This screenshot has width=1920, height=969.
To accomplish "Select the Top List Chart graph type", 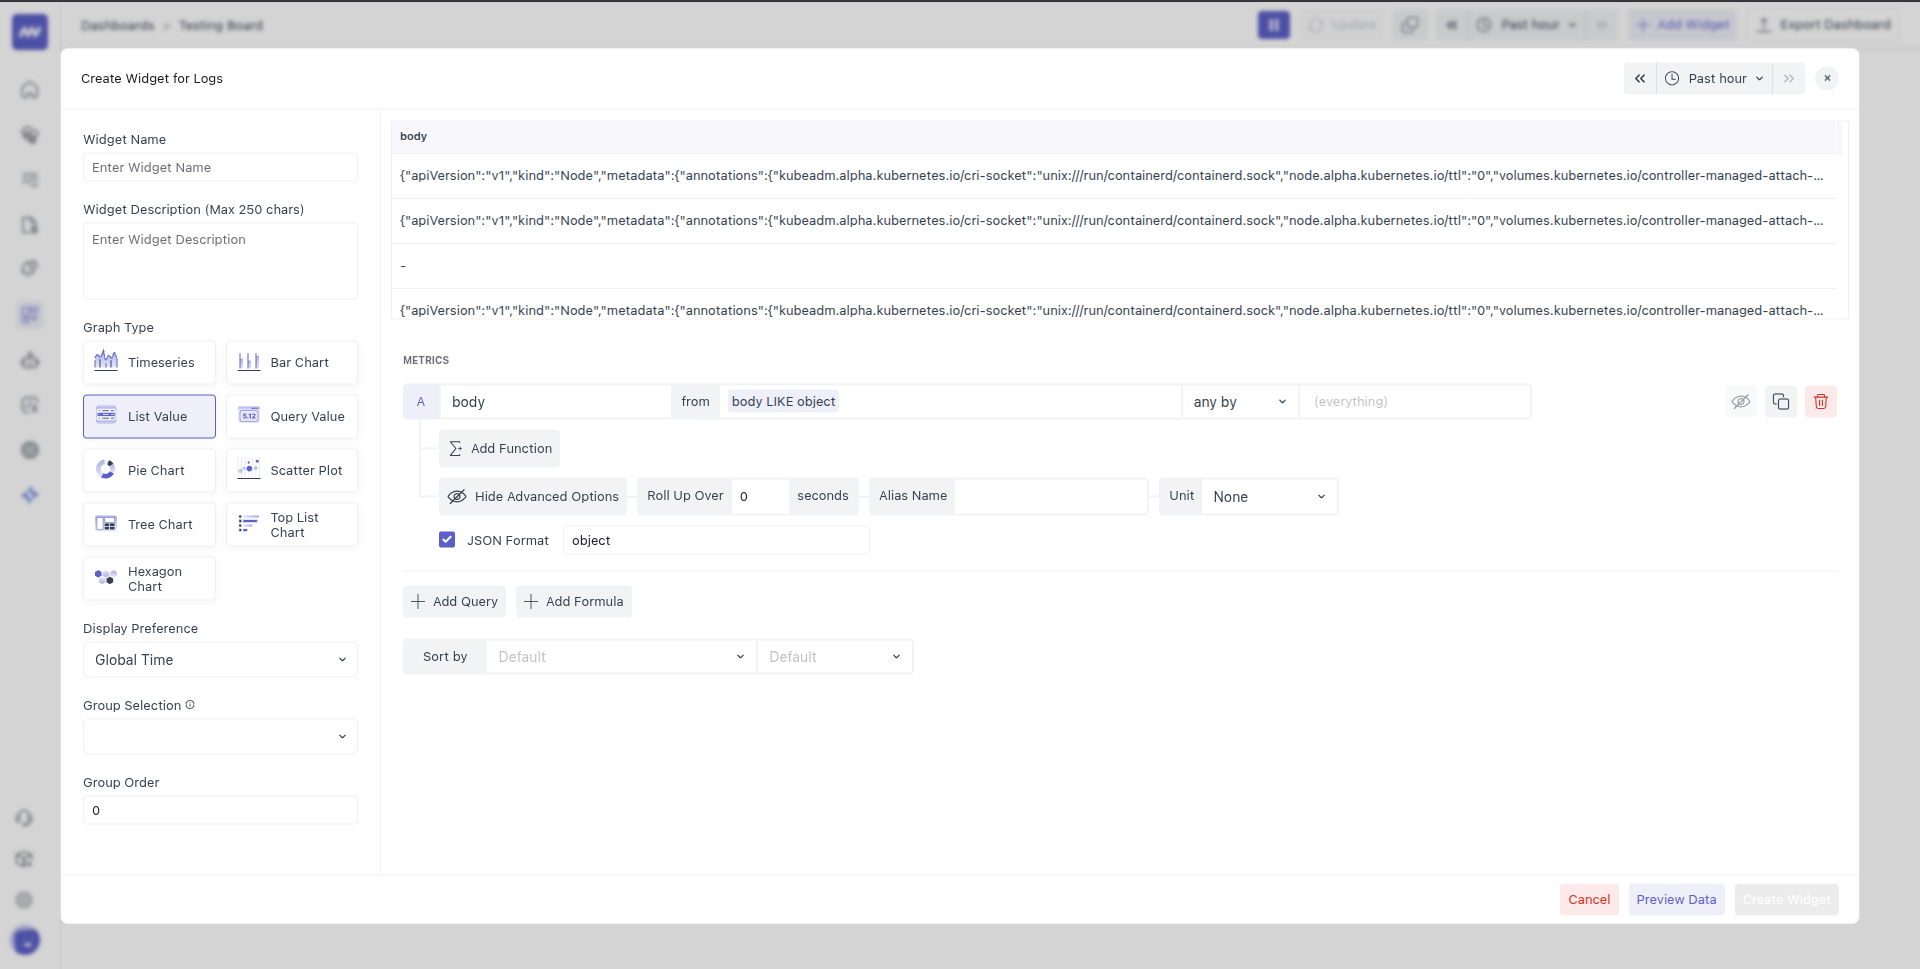I will 291,523.
